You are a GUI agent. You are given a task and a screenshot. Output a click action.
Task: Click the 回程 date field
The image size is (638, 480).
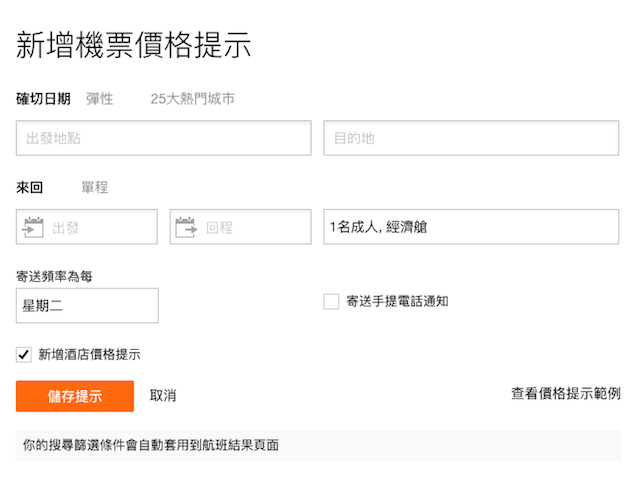tap(240, 227)
